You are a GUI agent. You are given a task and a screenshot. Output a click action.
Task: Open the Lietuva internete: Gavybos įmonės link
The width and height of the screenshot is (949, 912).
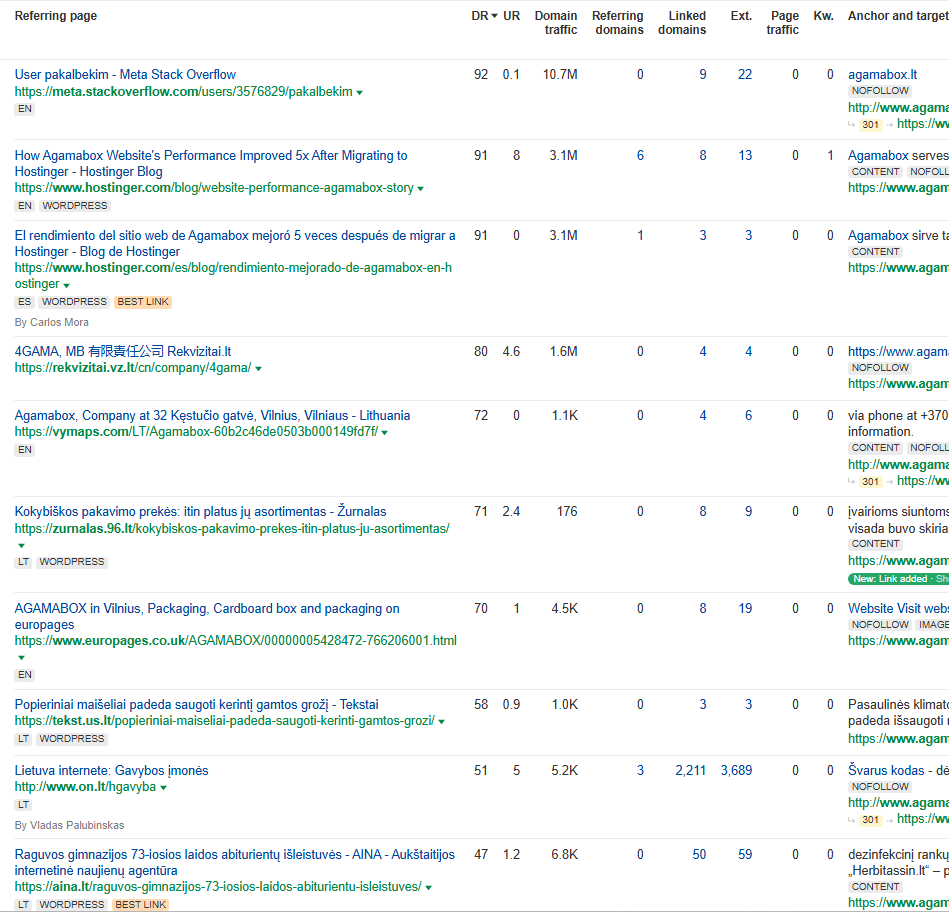tap(111, 771)
